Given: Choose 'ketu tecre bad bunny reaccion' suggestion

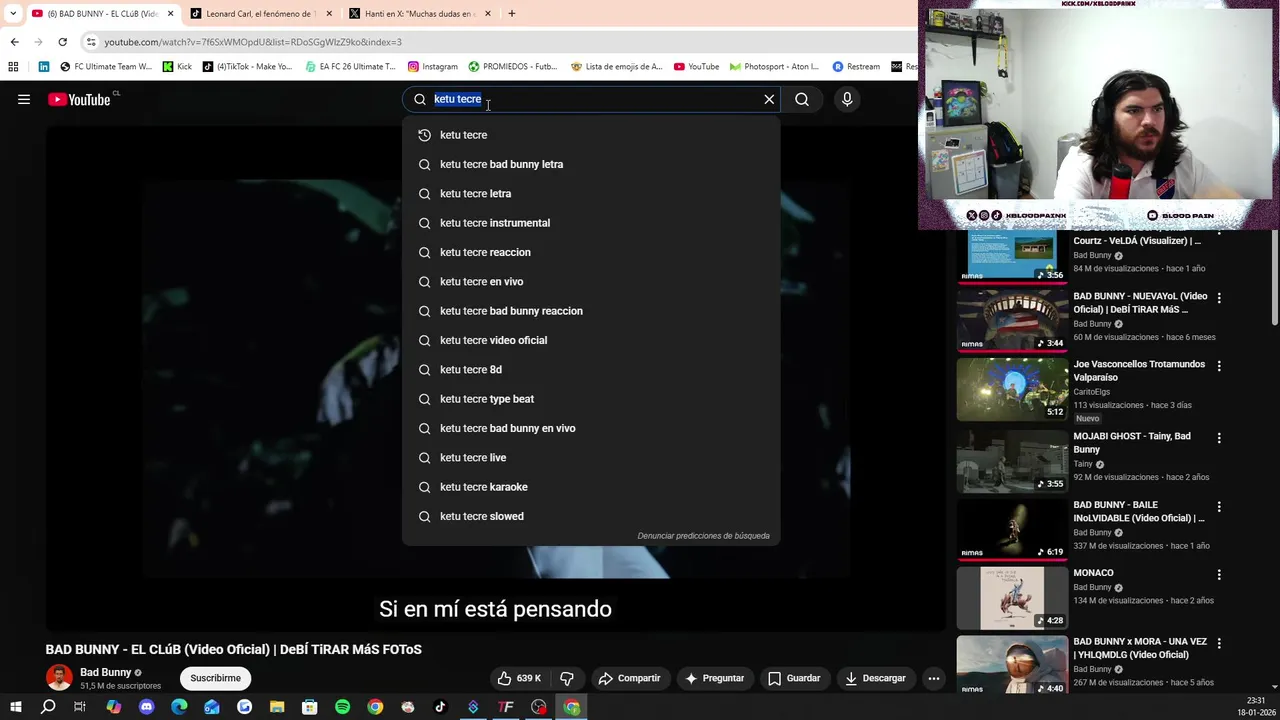Looking at the screenshot, I should (591, 311).
